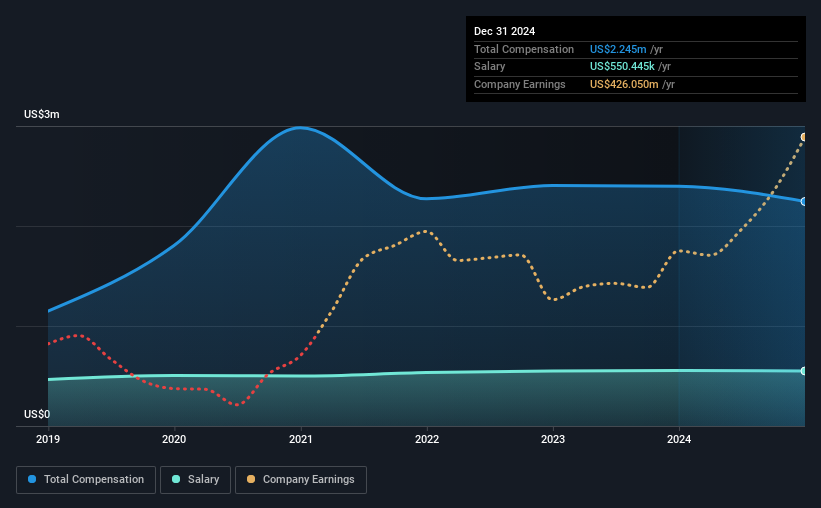821x508 pixels.
Task: Click the Company Earnings tooltip row label
Action: point(519,84)
